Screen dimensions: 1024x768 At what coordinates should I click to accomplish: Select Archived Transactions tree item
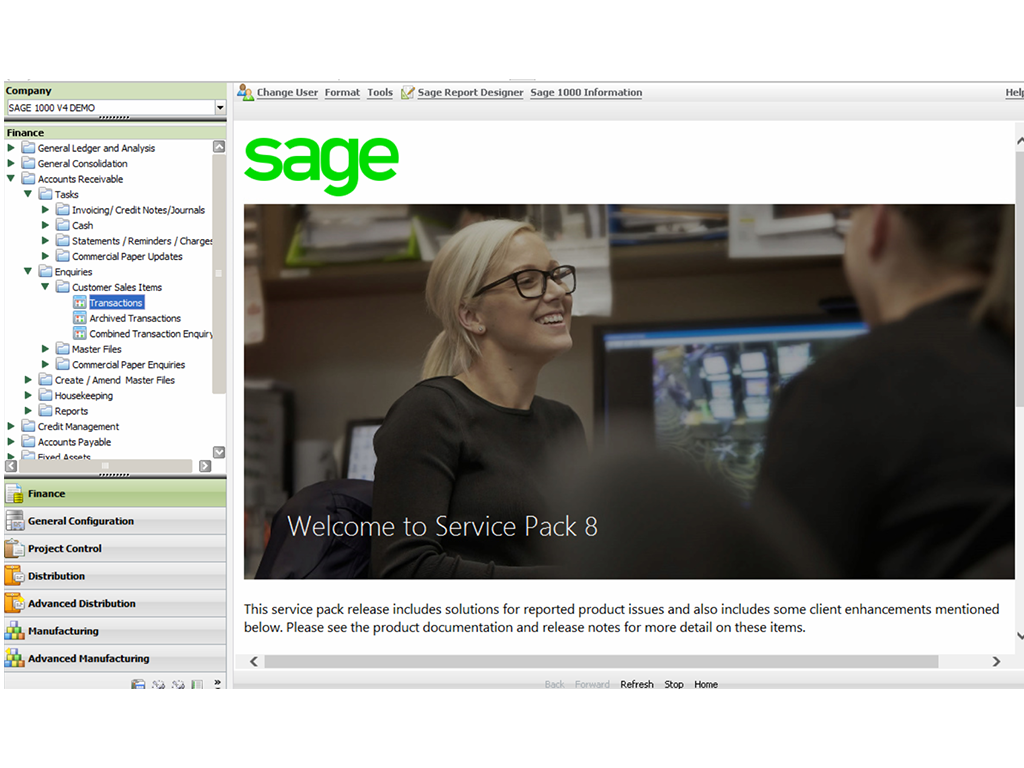coord(135,318)
